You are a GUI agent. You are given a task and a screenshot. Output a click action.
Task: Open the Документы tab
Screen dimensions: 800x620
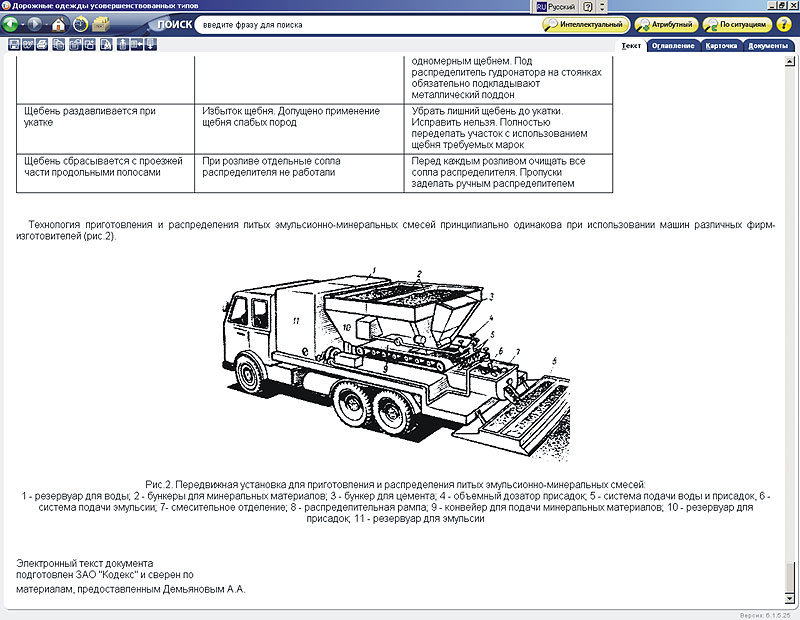click(x=768, y=45)
